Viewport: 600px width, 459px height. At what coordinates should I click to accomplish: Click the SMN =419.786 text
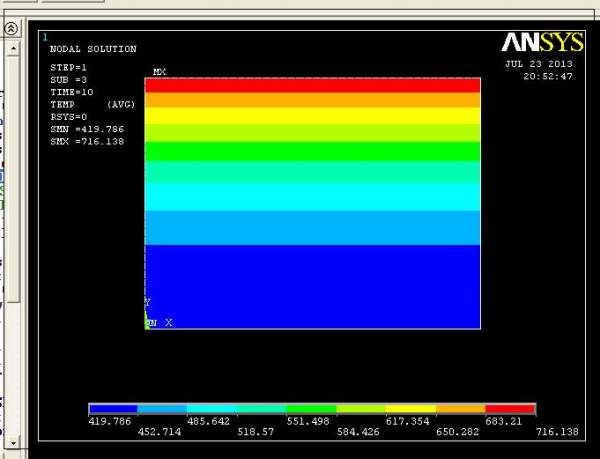tap(87, 129)
